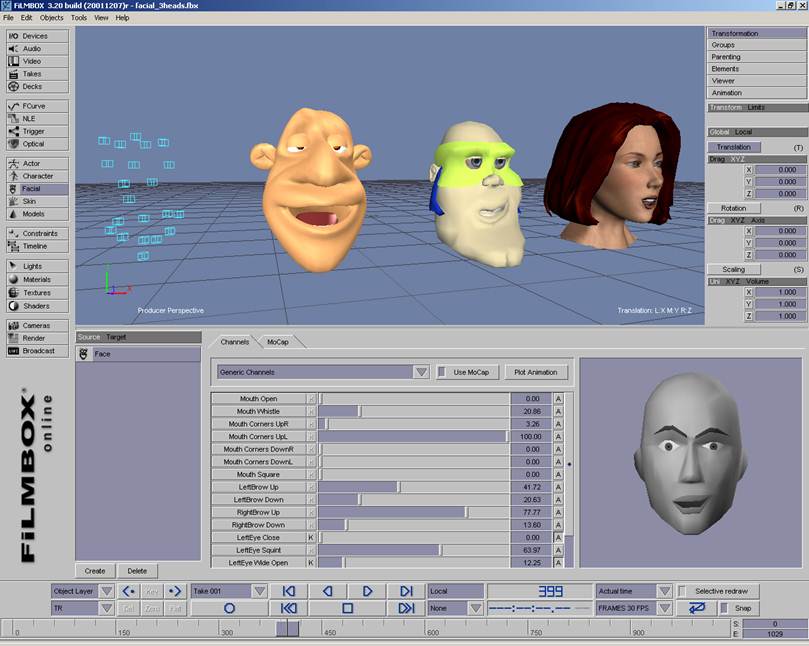Open the Take 001 dropdown

(260, 591)
